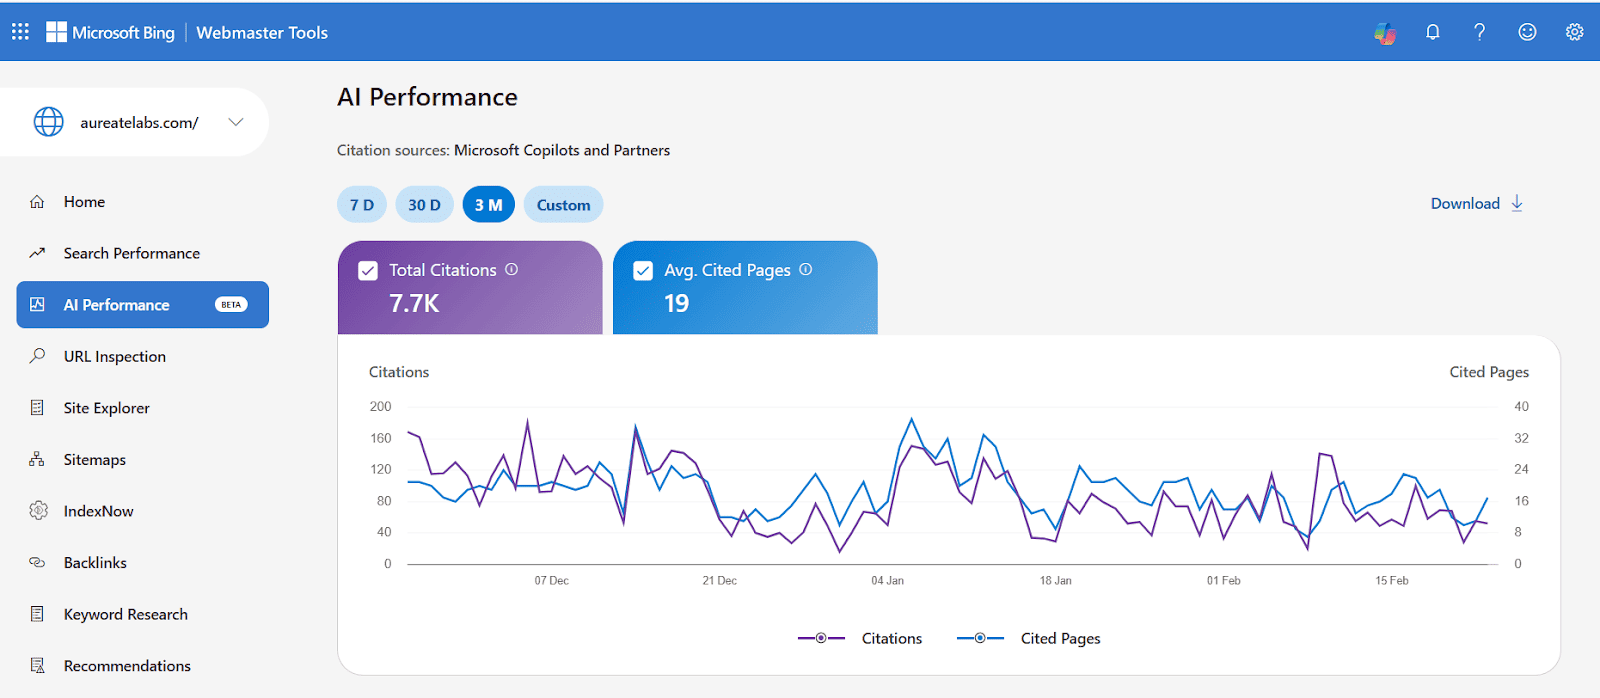Download the AI Performance report
The height and width of the screenshot is (698, 1600).
click(1476, 203)
